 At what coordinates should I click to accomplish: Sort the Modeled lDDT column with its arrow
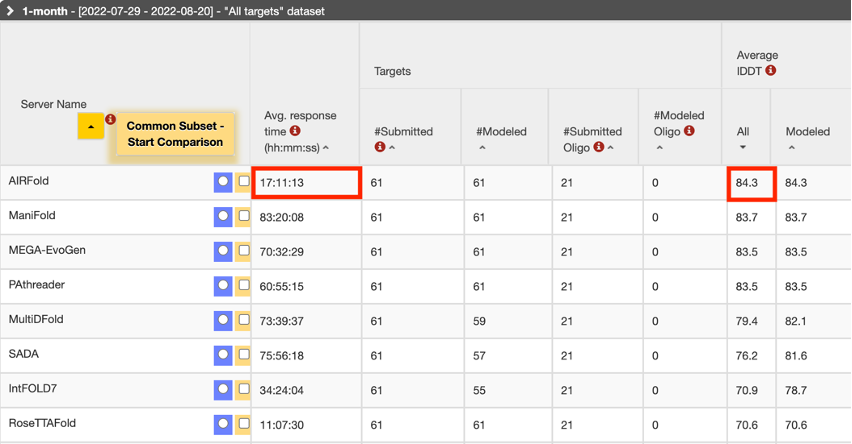click(790, 147)
